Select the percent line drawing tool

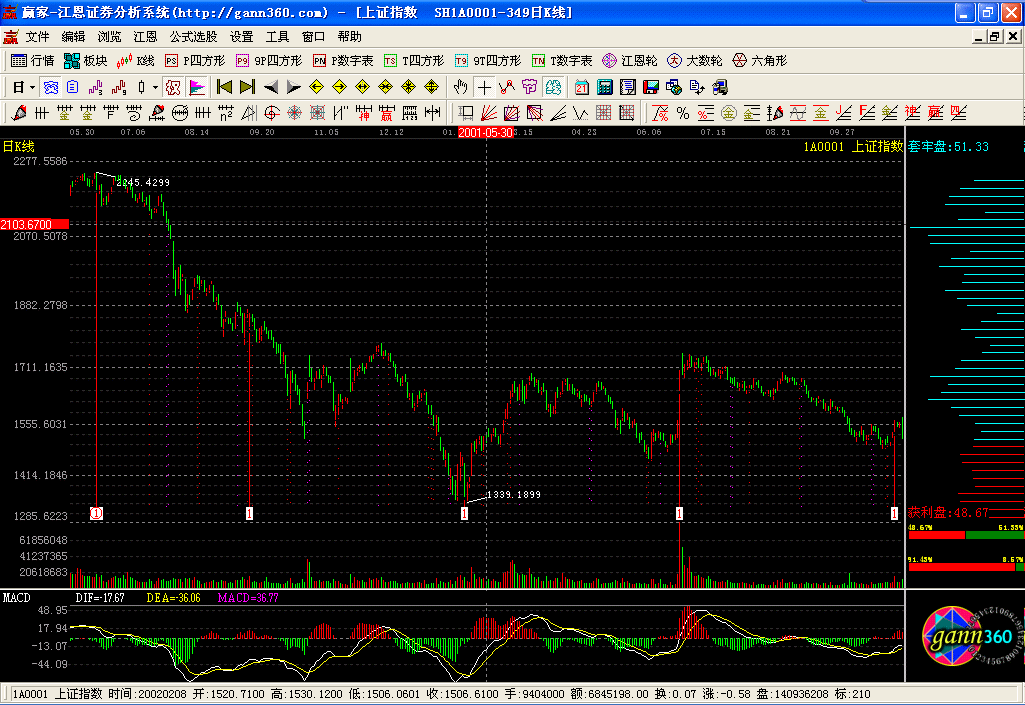pyautogui.click(x=683, y=112)
